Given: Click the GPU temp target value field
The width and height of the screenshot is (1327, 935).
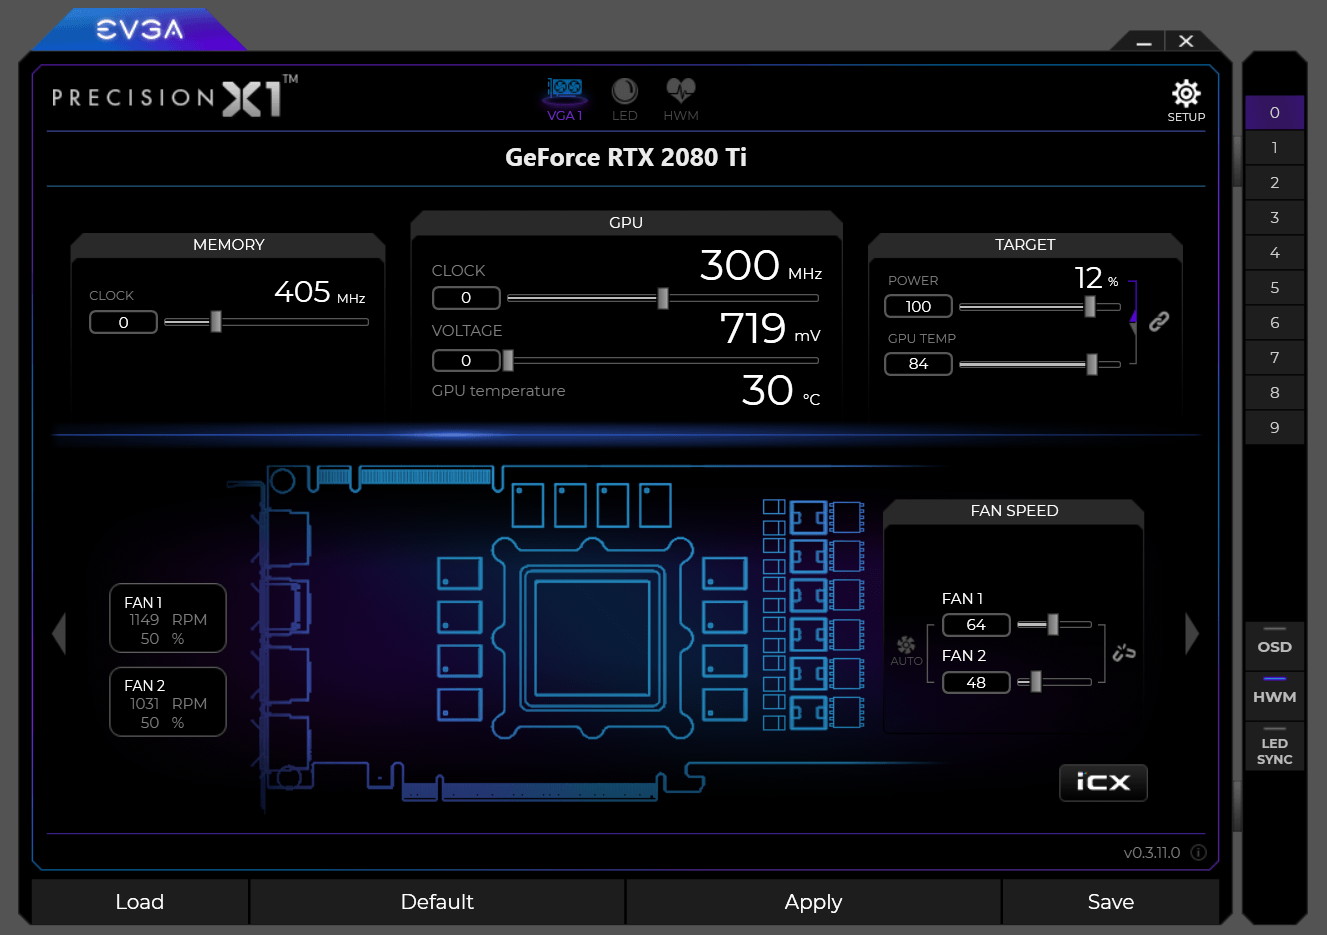Looking at the screenshot, I should coord(918,364).
